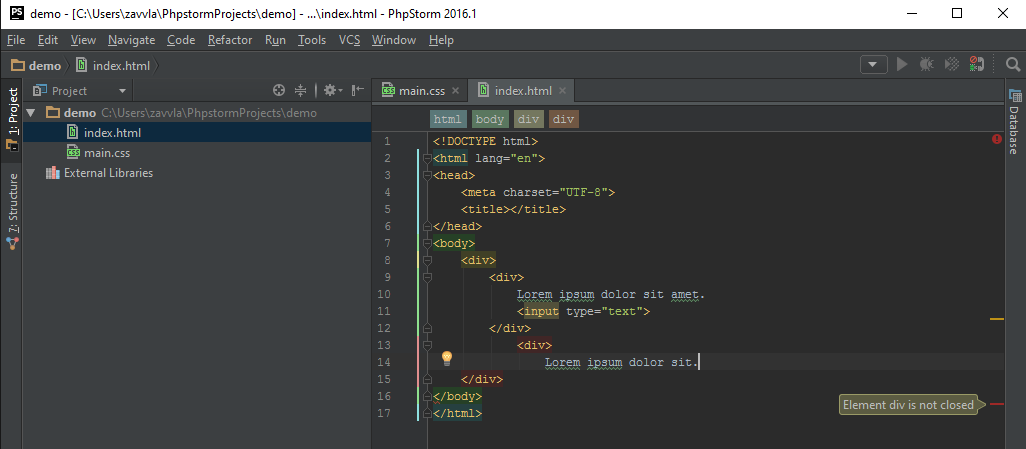The width and height of the screenshot is (1026, 449).
Task: Open the File menu
Action: pyautogui.click(x=16, y=40)
